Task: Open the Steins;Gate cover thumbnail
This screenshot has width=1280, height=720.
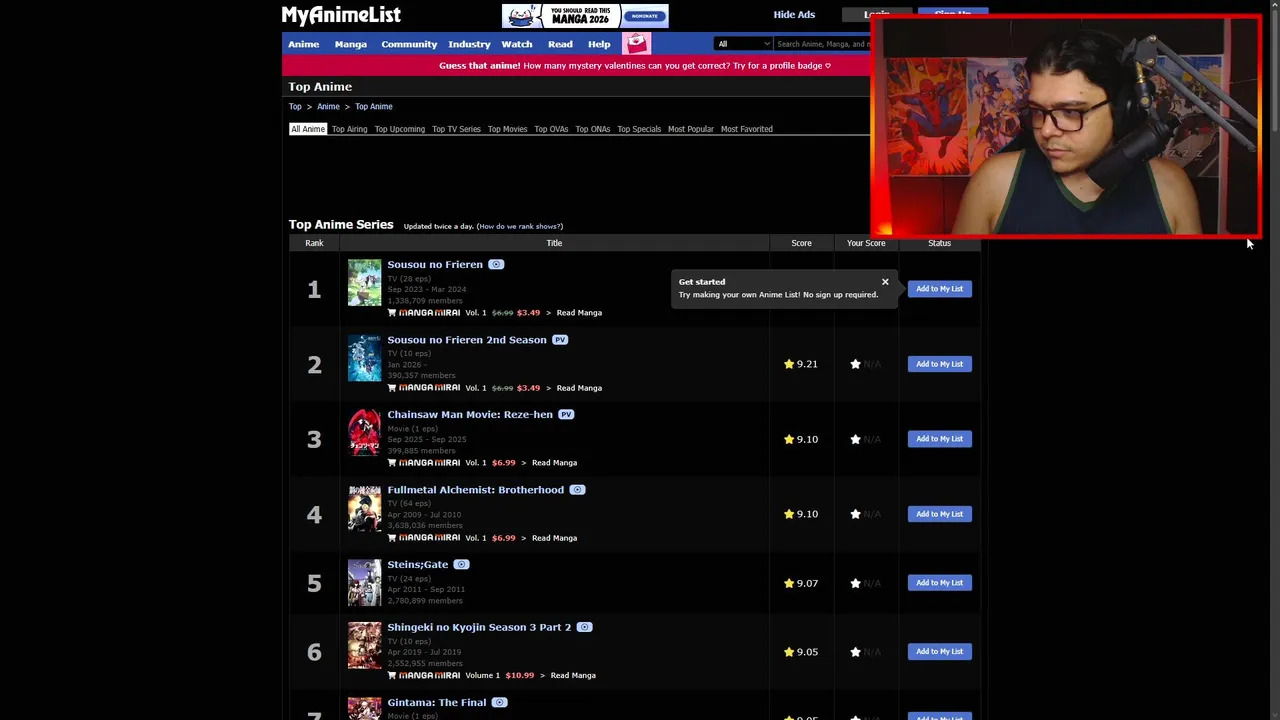Action: (364, 583)
